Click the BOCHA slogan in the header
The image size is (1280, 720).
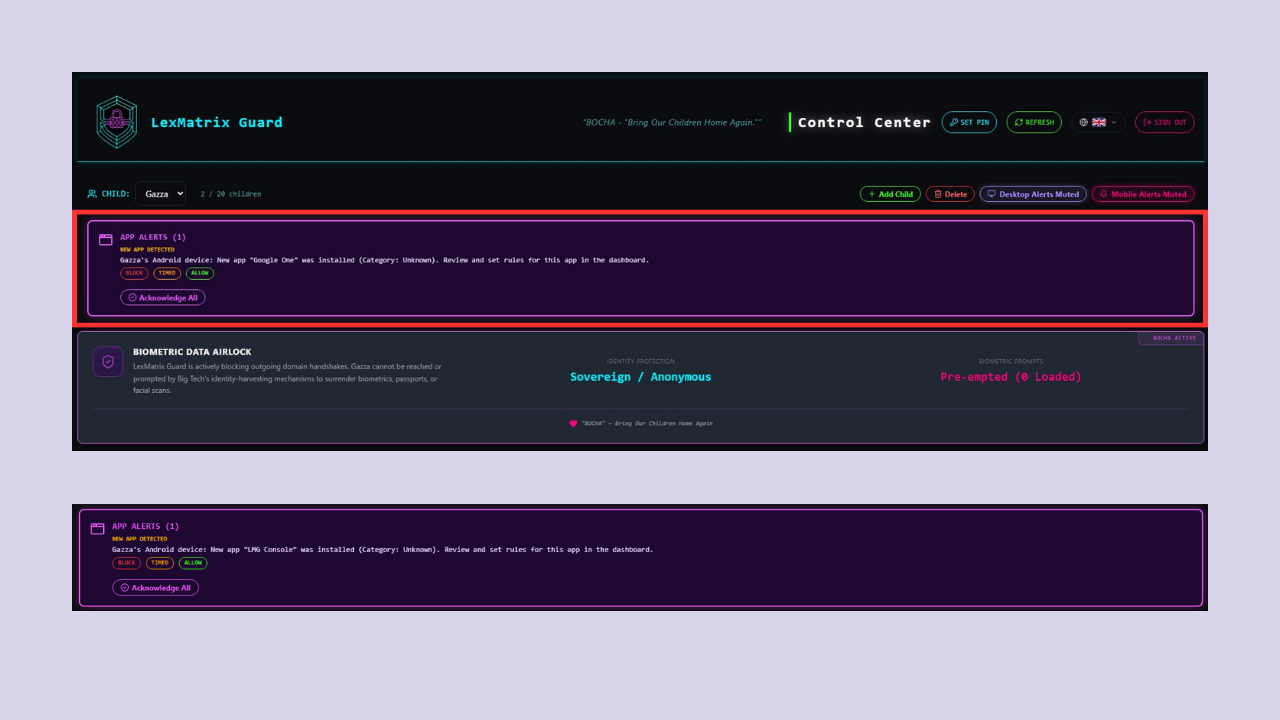(672, 122)
